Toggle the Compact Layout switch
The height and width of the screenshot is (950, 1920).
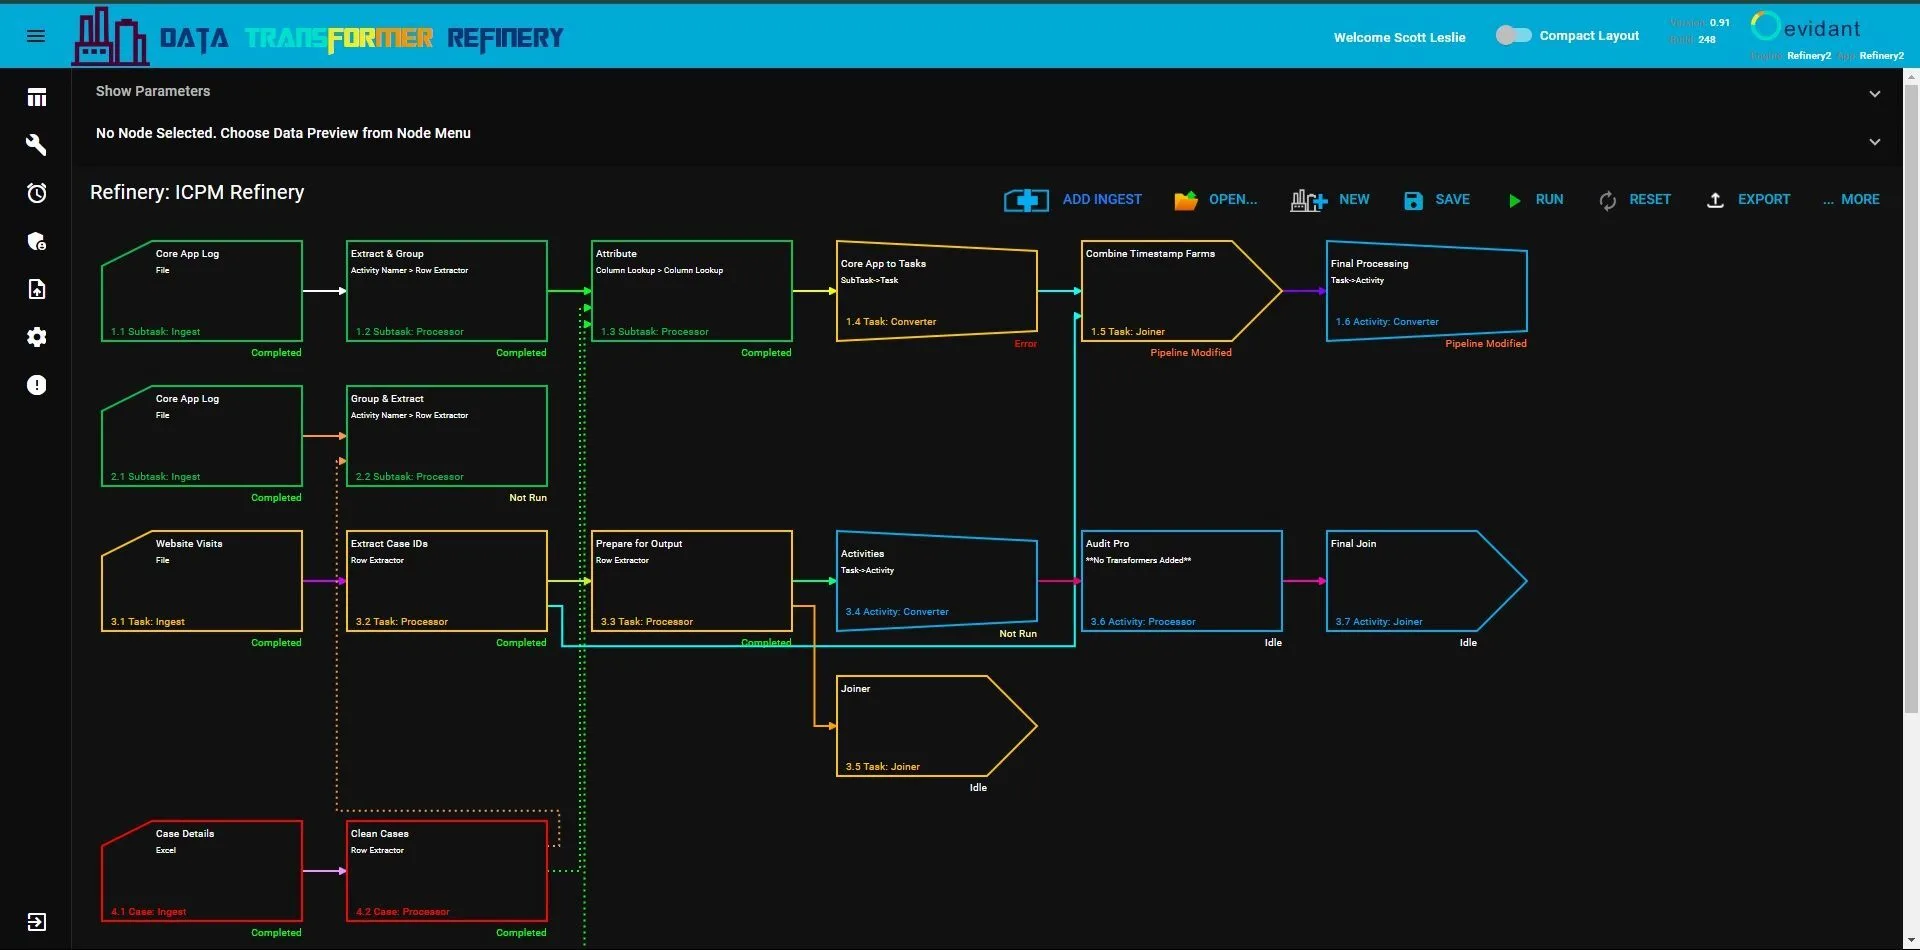[1513, 35]
